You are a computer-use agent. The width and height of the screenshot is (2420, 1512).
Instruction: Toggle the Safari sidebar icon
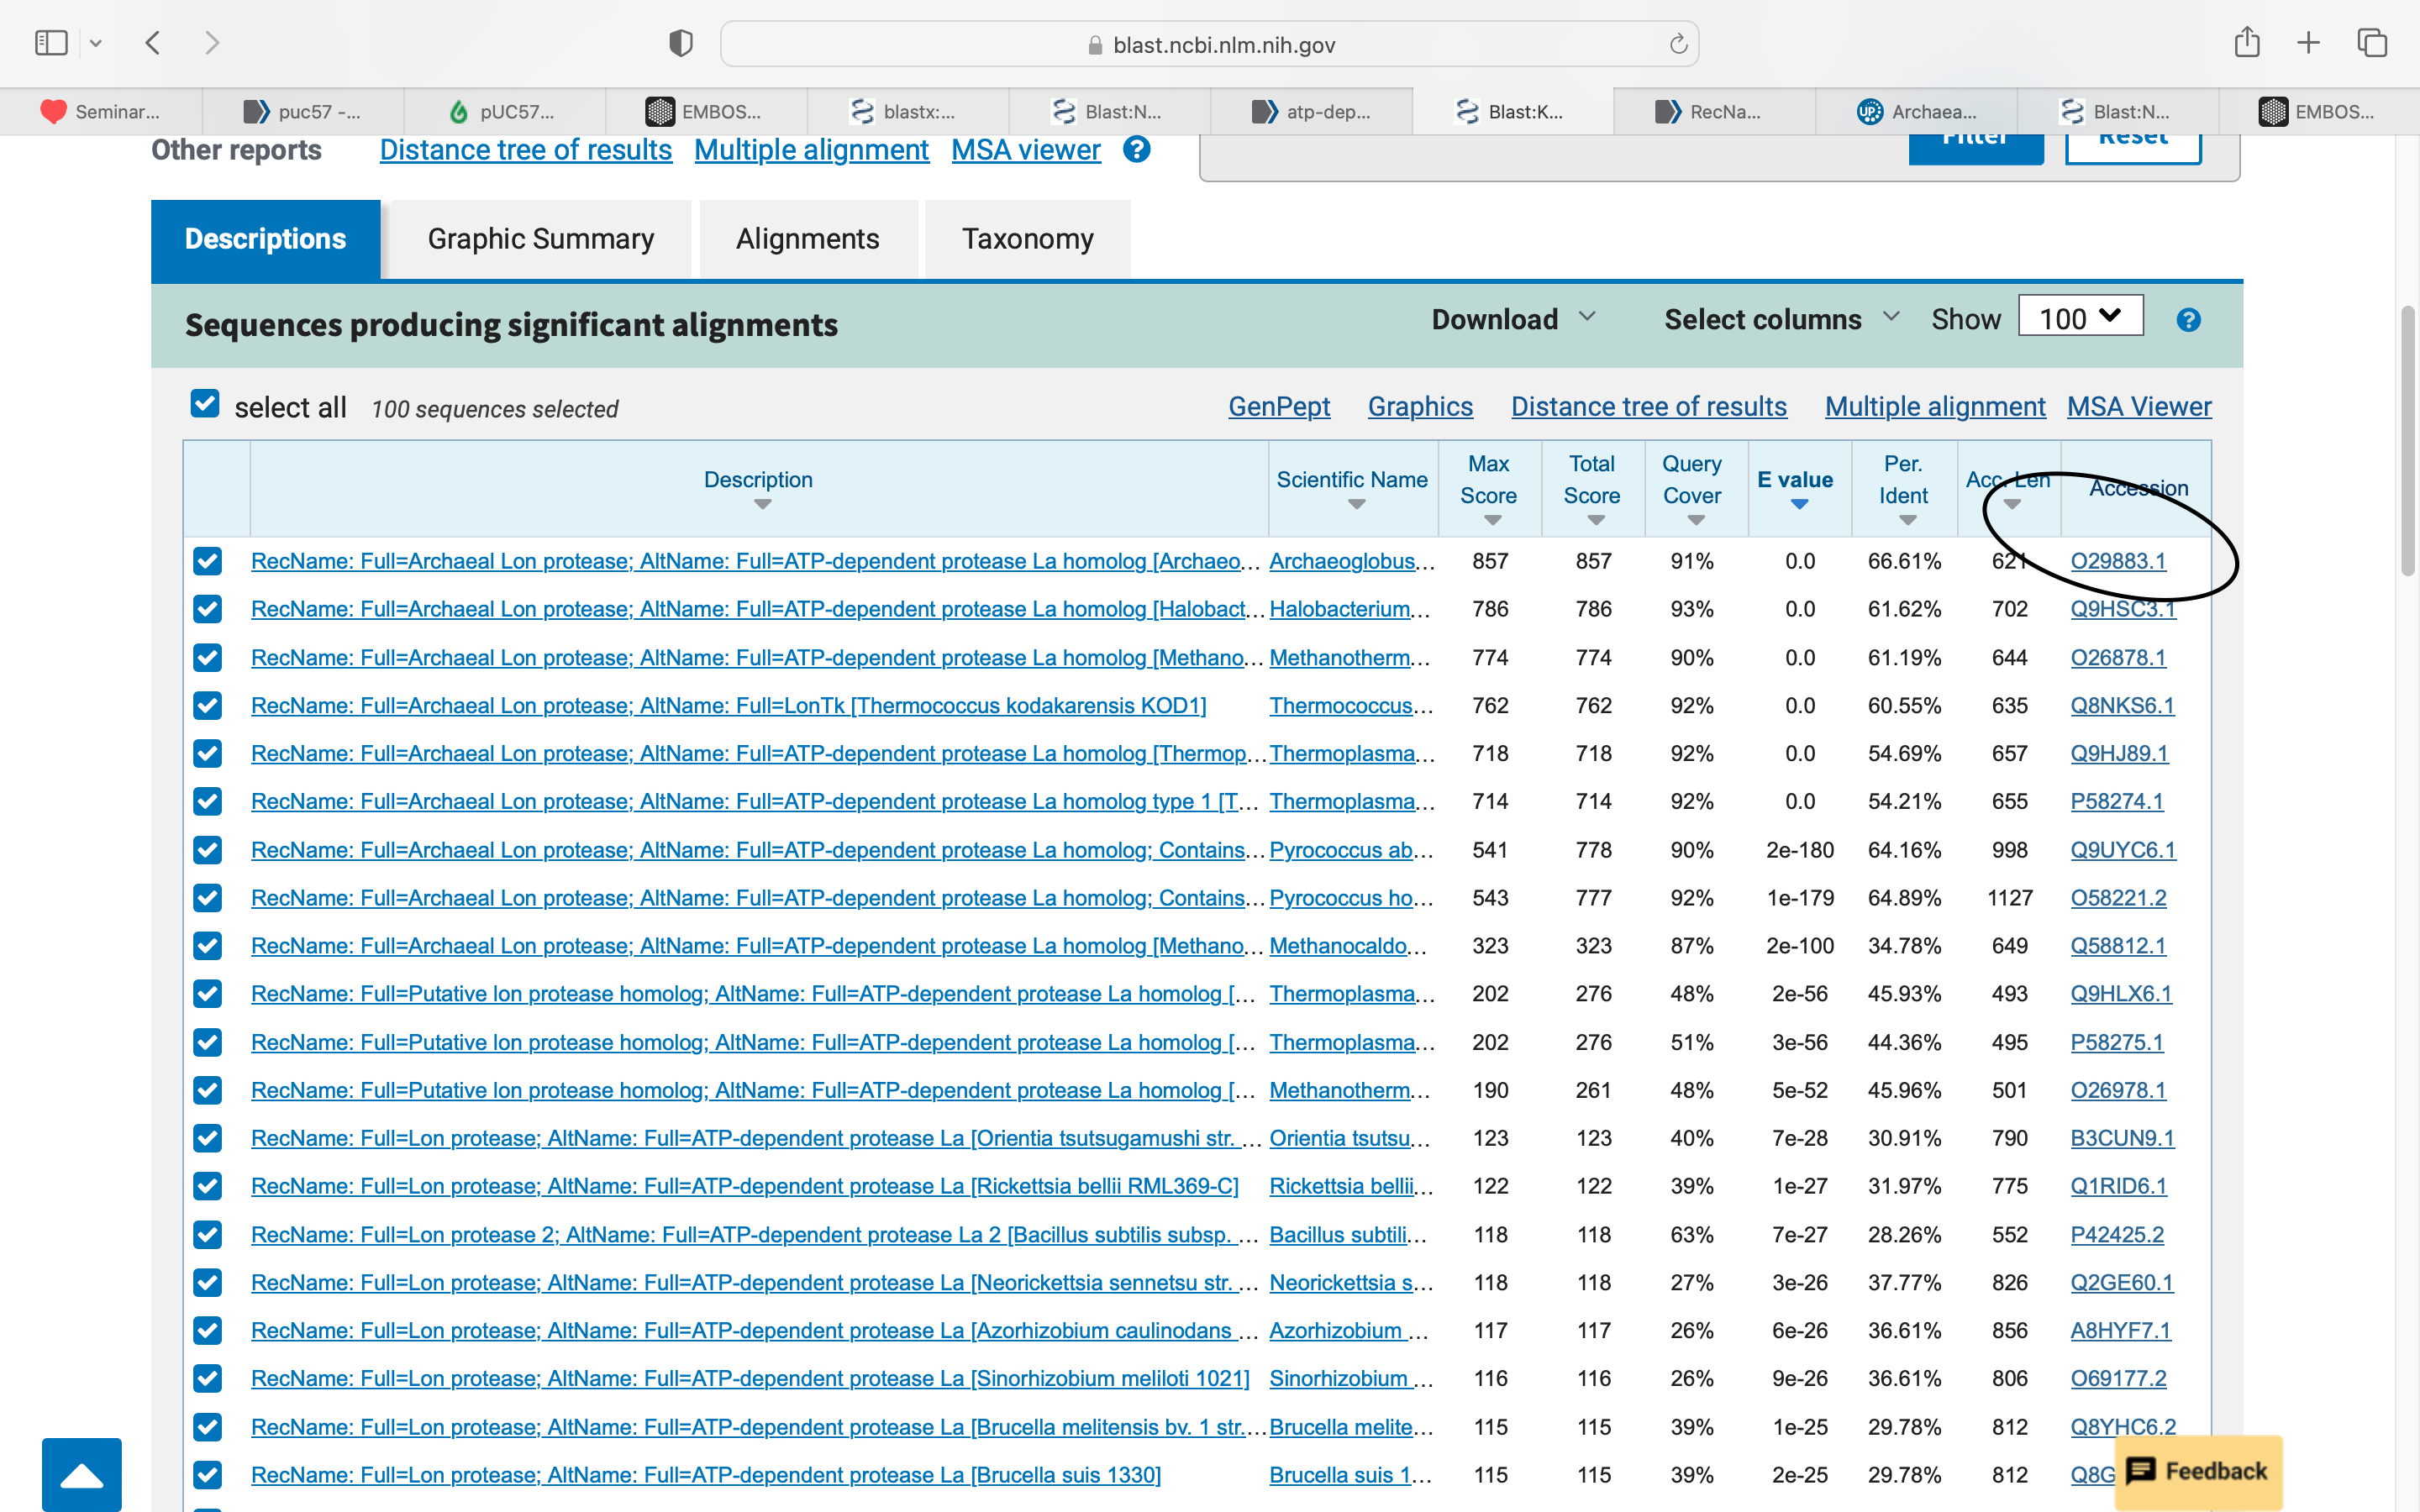point(51,43)
